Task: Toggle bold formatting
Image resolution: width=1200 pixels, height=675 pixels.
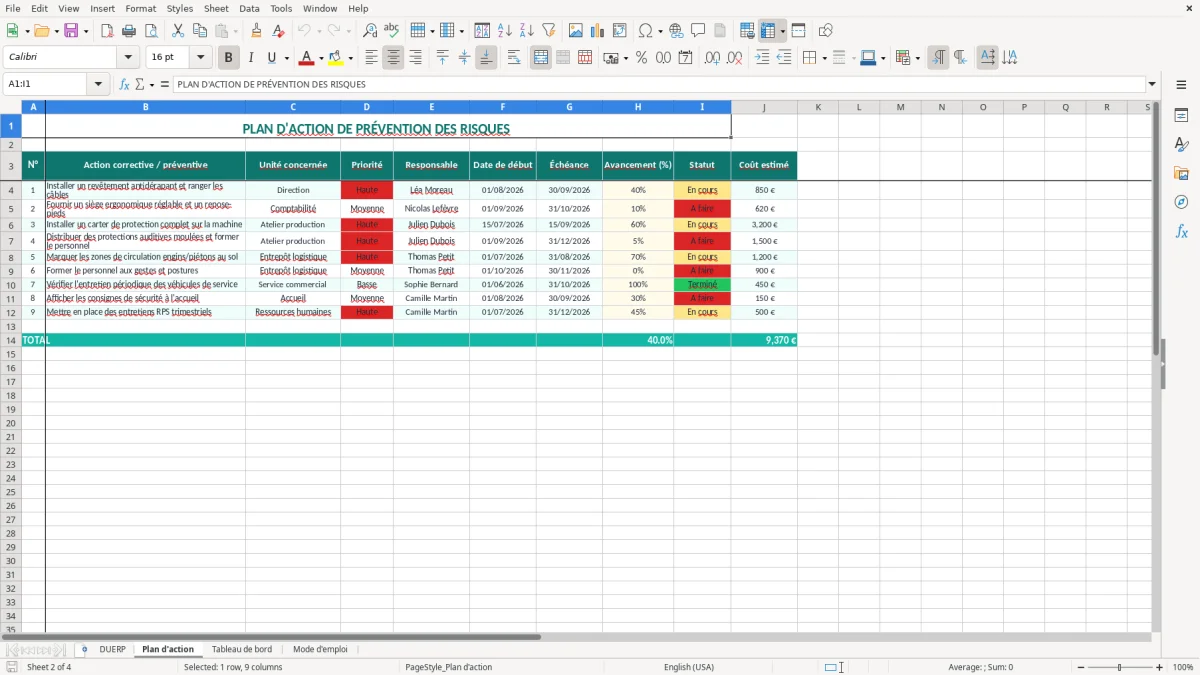Action: [x=229, y=58]
